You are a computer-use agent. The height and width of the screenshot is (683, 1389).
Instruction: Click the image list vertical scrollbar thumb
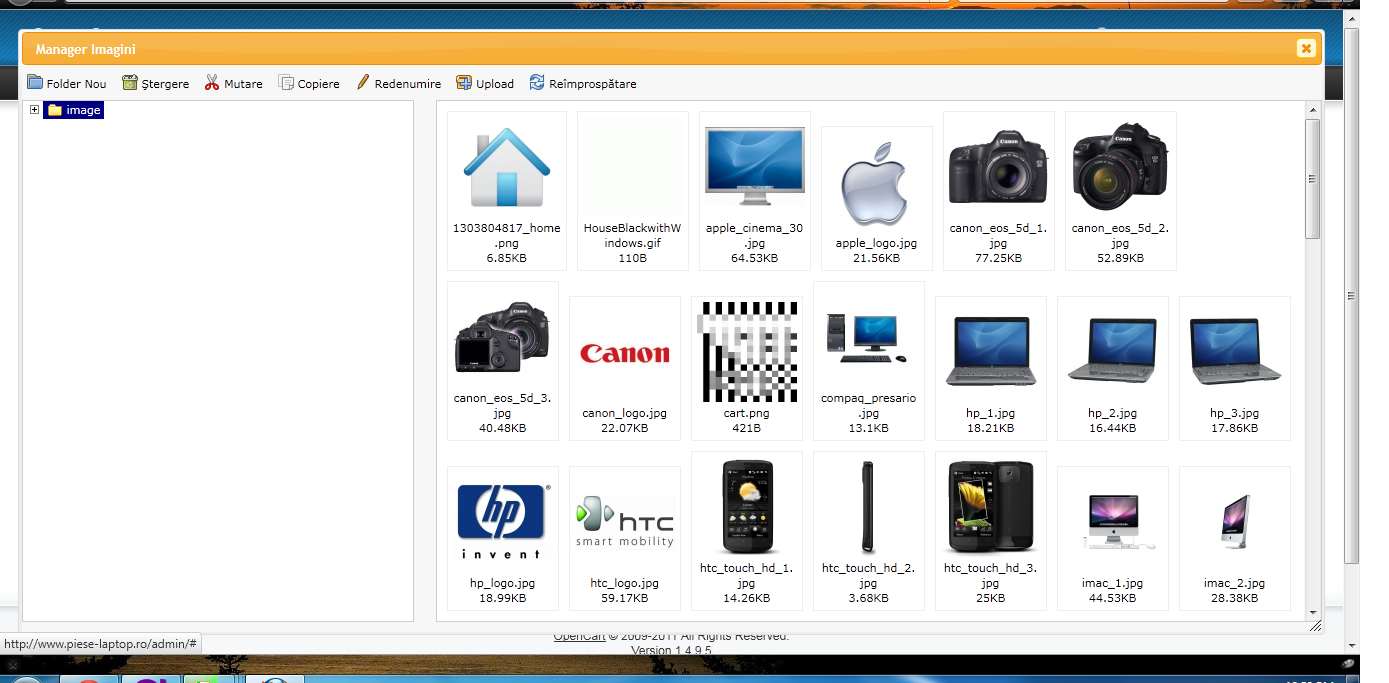1313,178
